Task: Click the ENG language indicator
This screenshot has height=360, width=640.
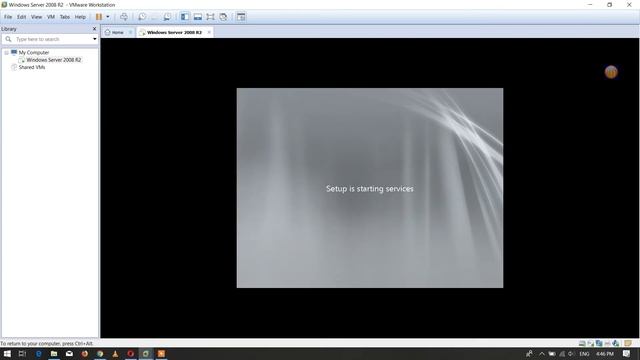Action: [584, 354]
